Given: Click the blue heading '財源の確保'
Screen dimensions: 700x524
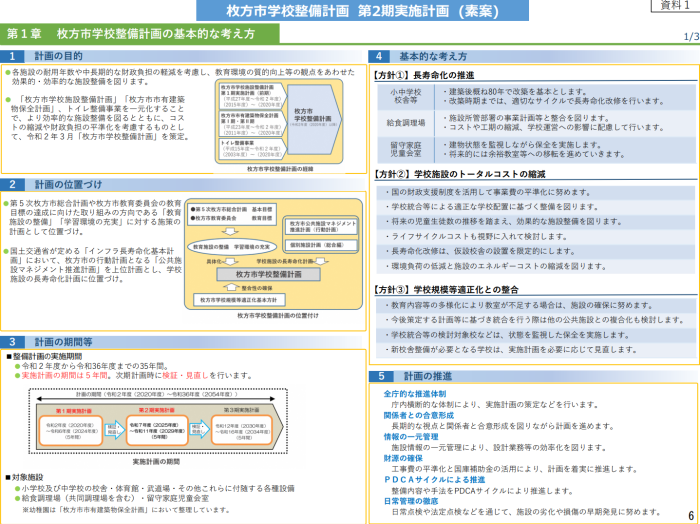Looking at the screenshot, I should coord(403,458).
